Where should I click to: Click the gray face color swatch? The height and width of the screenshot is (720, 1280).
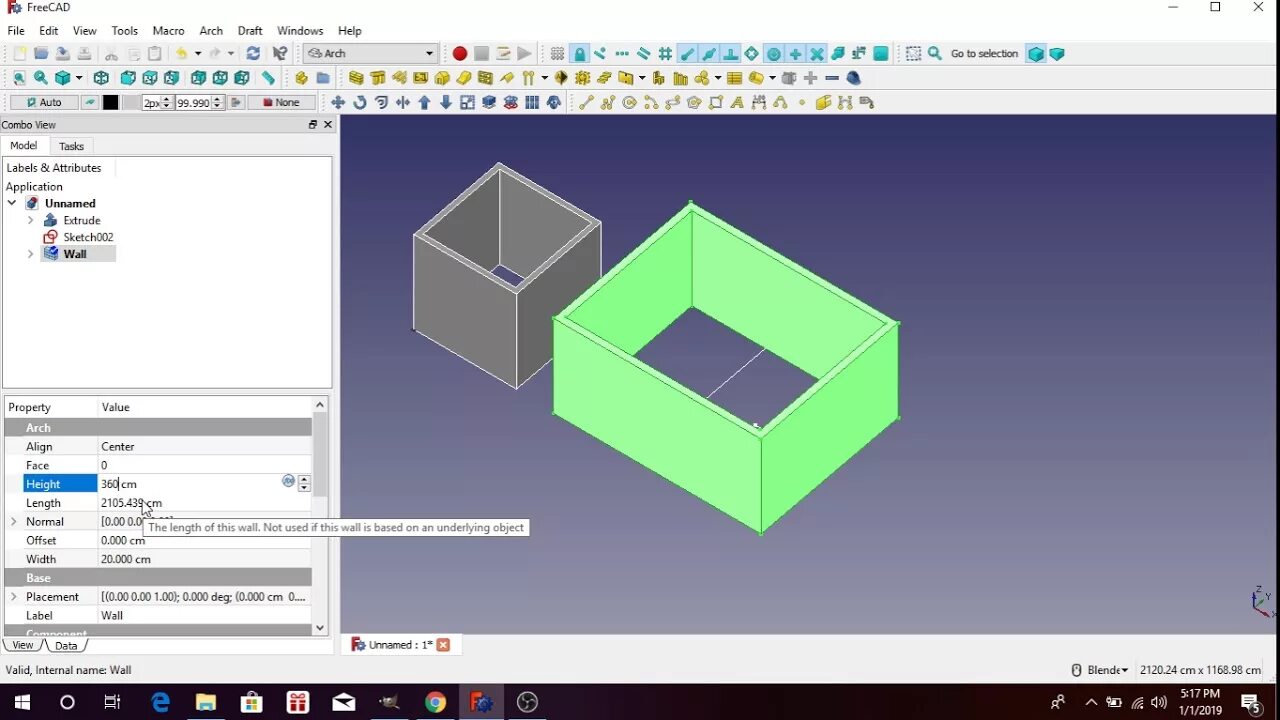pyautogui.click(x=131, y=102)
